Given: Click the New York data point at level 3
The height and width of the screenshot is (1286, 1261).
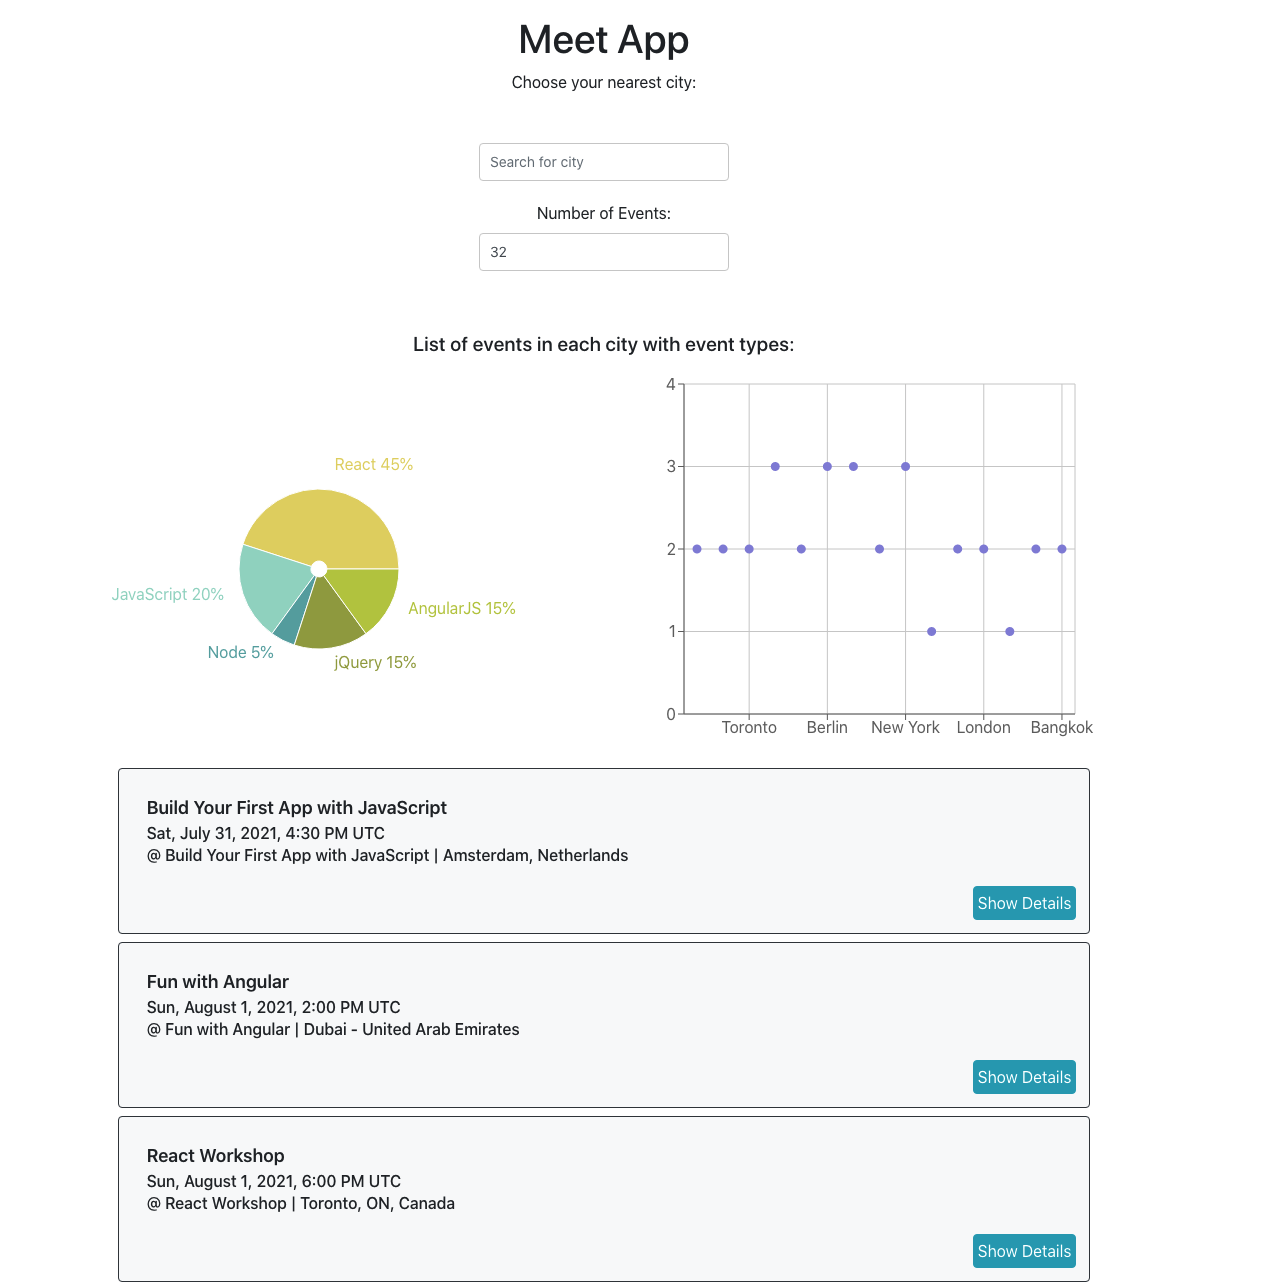Looking at the screenshot, I should pyautogui.click(x=905, y=466).
